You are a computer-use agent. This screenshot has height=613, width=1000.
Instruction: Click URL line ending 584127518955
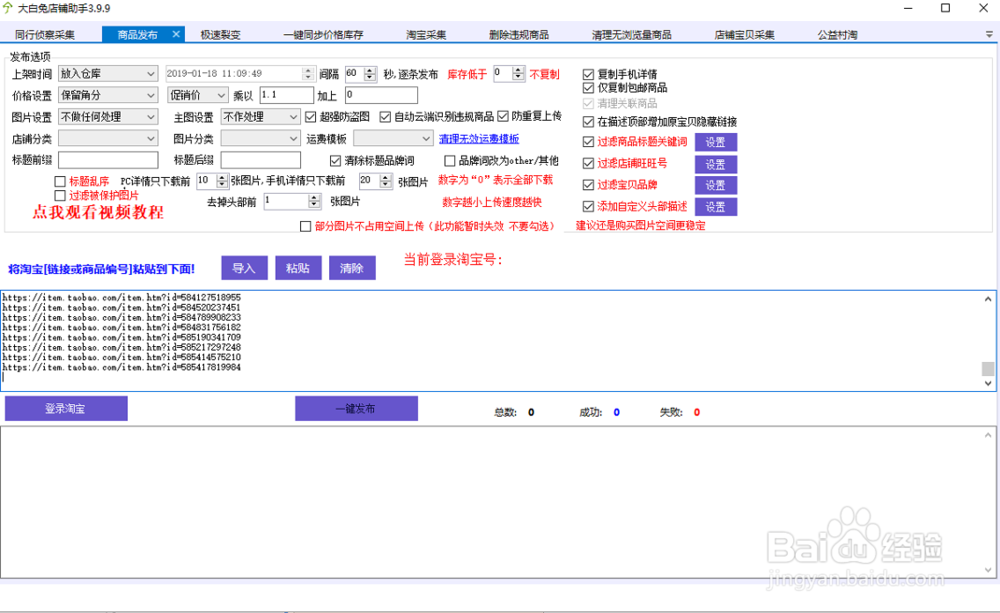click(x=121, y=297)
